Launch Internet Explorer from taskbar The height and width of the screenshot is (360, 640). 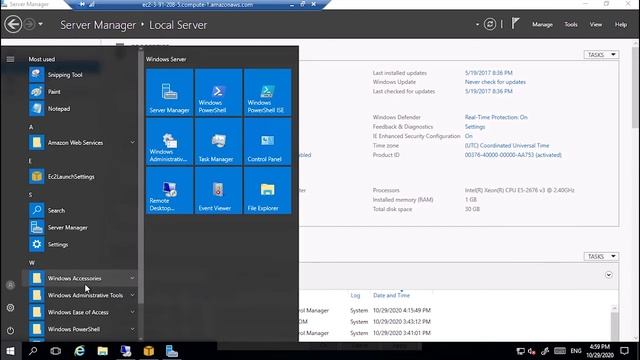[x=79, y=351]
